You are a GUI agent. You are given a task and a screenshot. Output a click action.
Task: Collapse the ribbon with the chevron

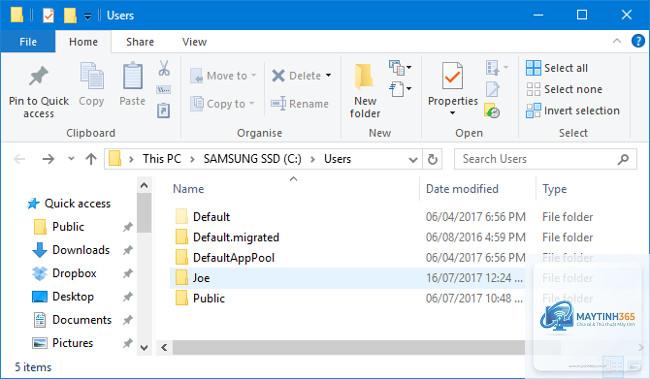coord(616,41)
